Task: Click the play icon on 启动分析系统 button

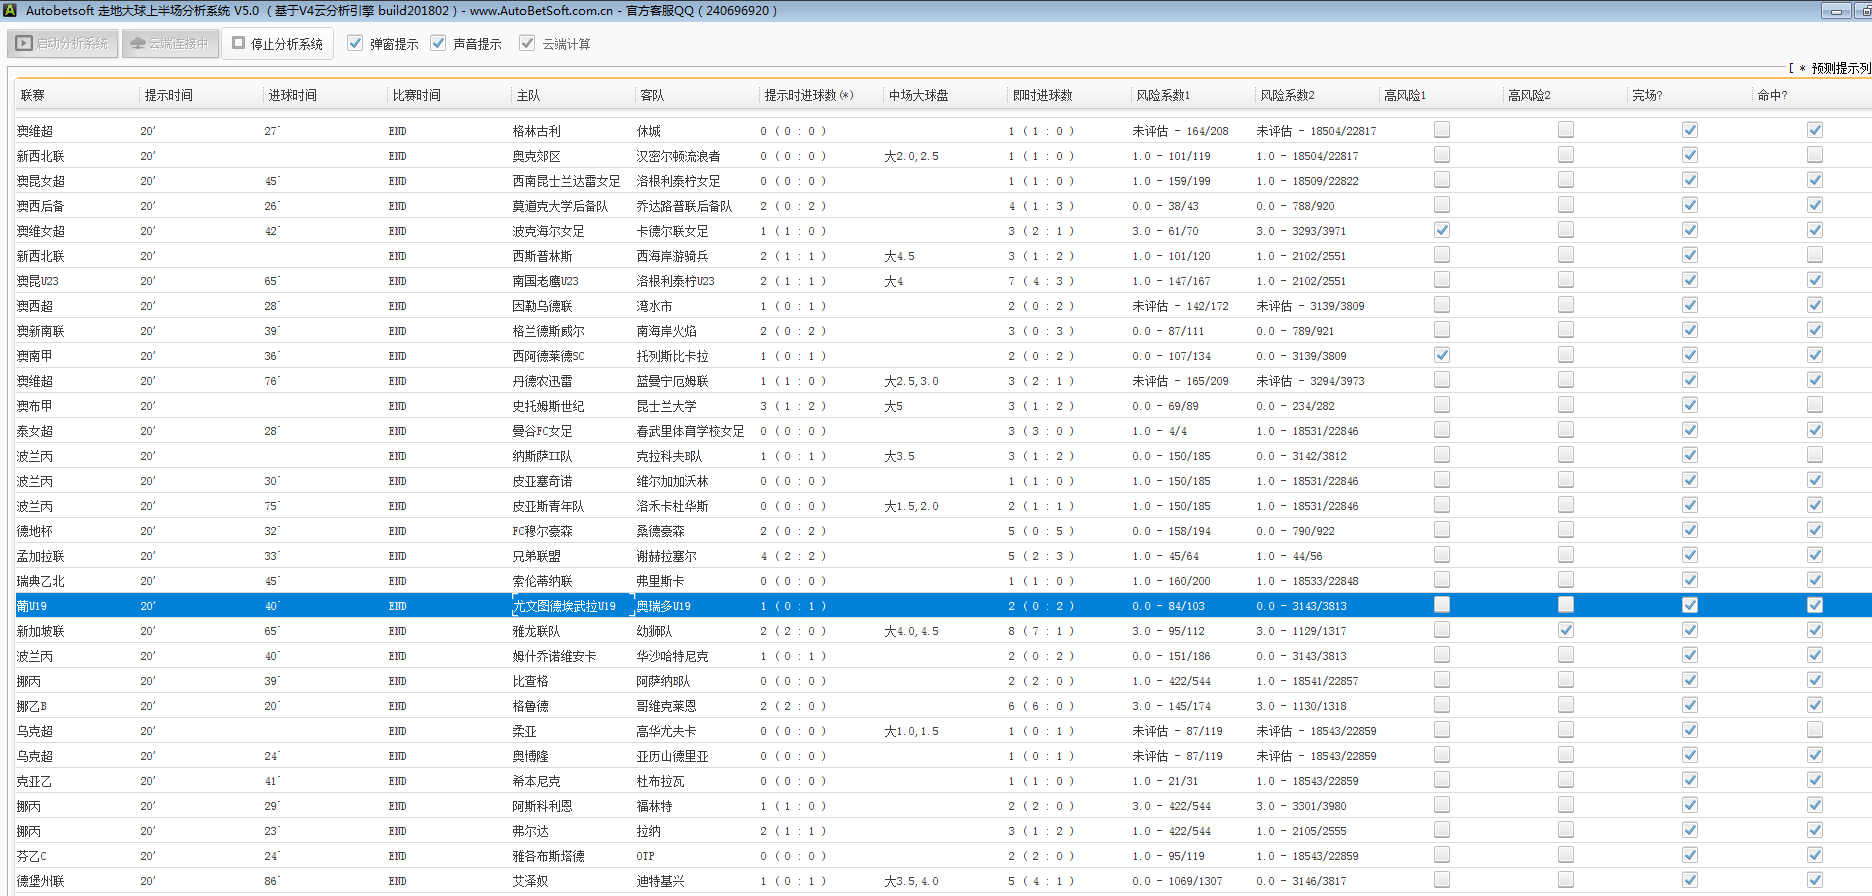Action: (x=24, y=44)
